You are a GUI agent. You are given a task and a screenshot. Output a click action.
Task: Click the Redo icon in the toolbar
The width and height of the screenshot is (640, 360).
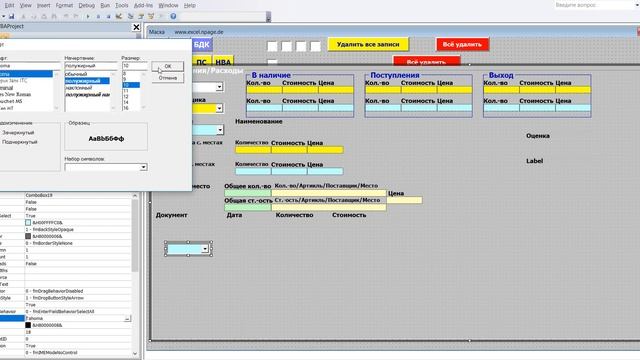76,16
